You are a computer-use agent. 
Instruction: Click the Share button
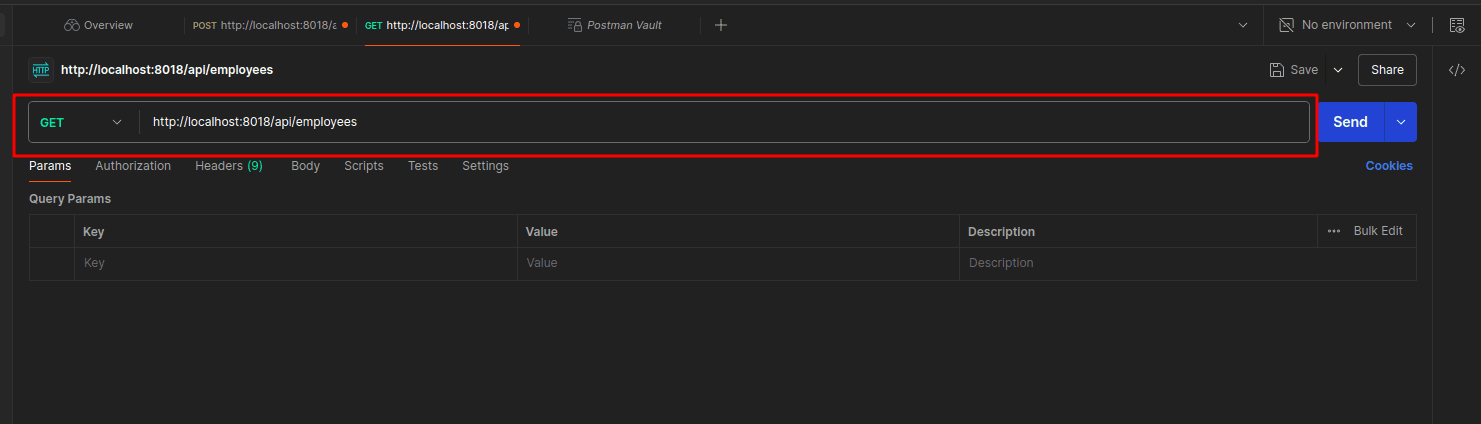click(1387, 70)
